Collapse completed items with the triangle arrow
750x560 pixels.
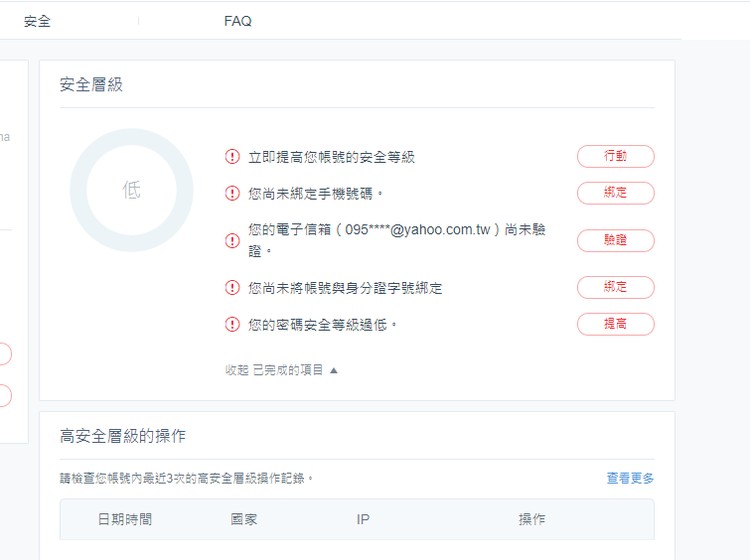click(x=334, y=370)
